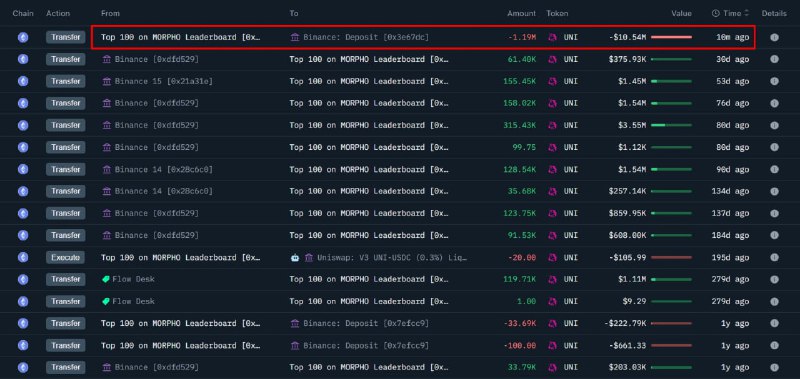This screenshot has height=379, width=800.
Task: Open Binance: Deposit [0x3e67dc] address link
Action: pyautogui.click(x=366, y=37)
